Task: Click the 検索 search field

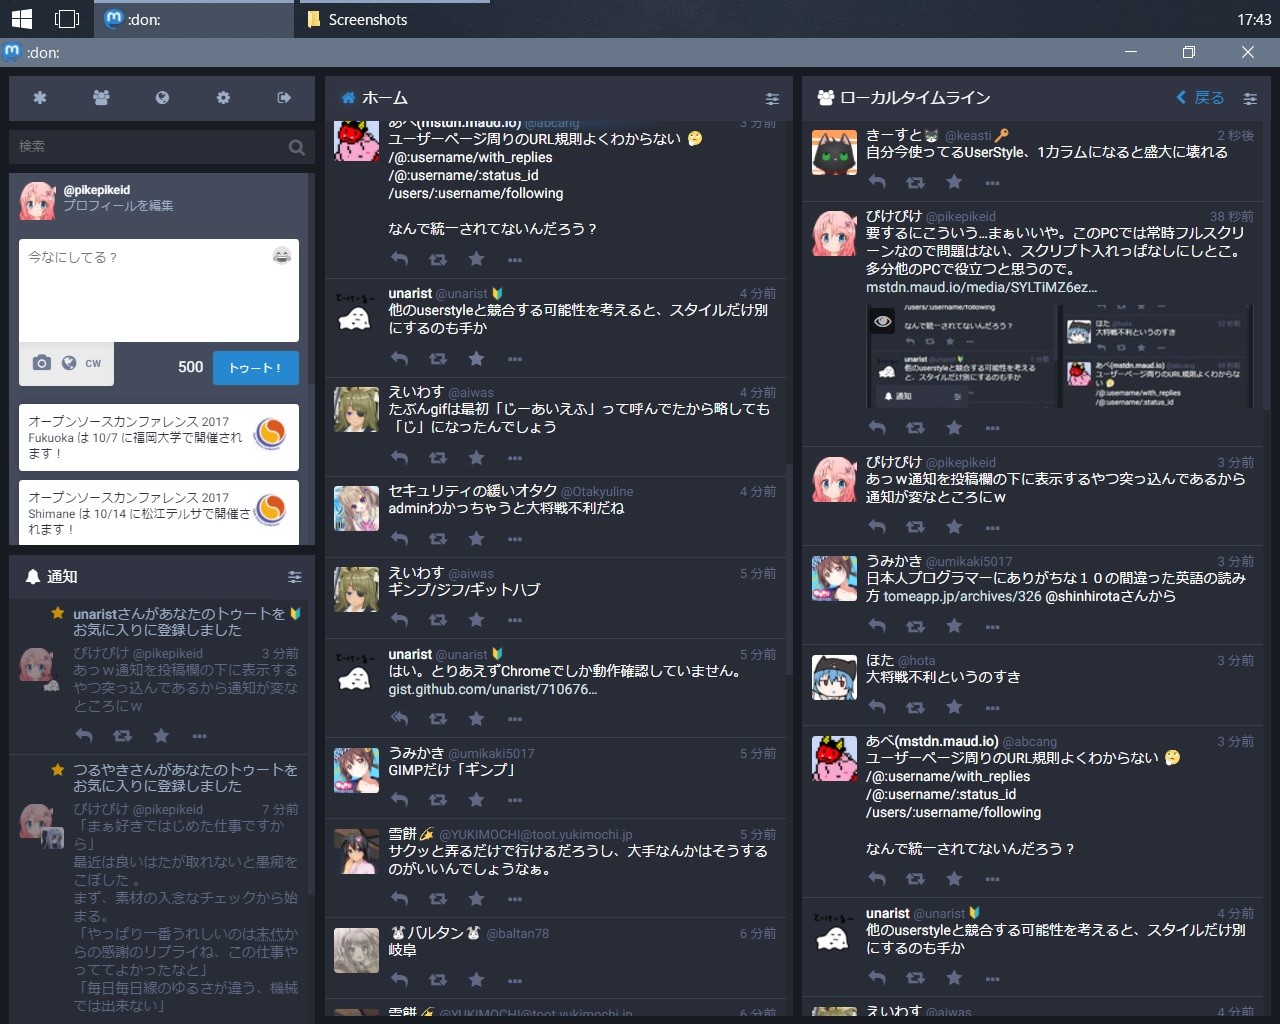Action: (x=150, y=146)
